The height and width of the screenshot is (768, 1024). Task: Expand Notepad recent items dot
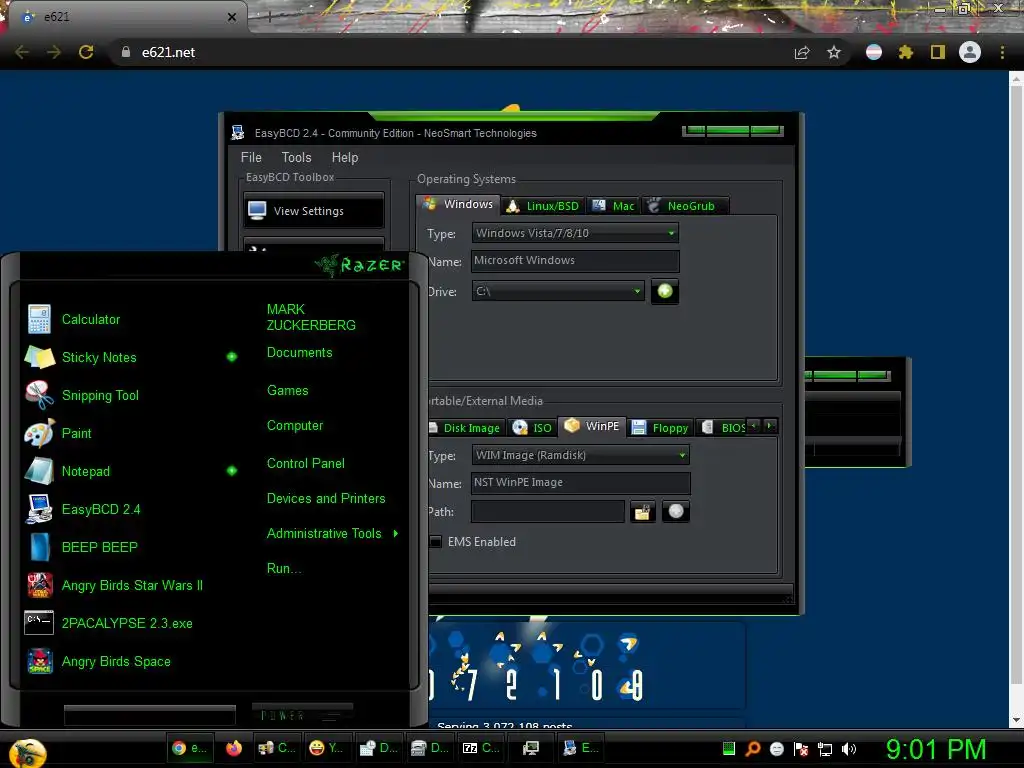pos(232,470)
